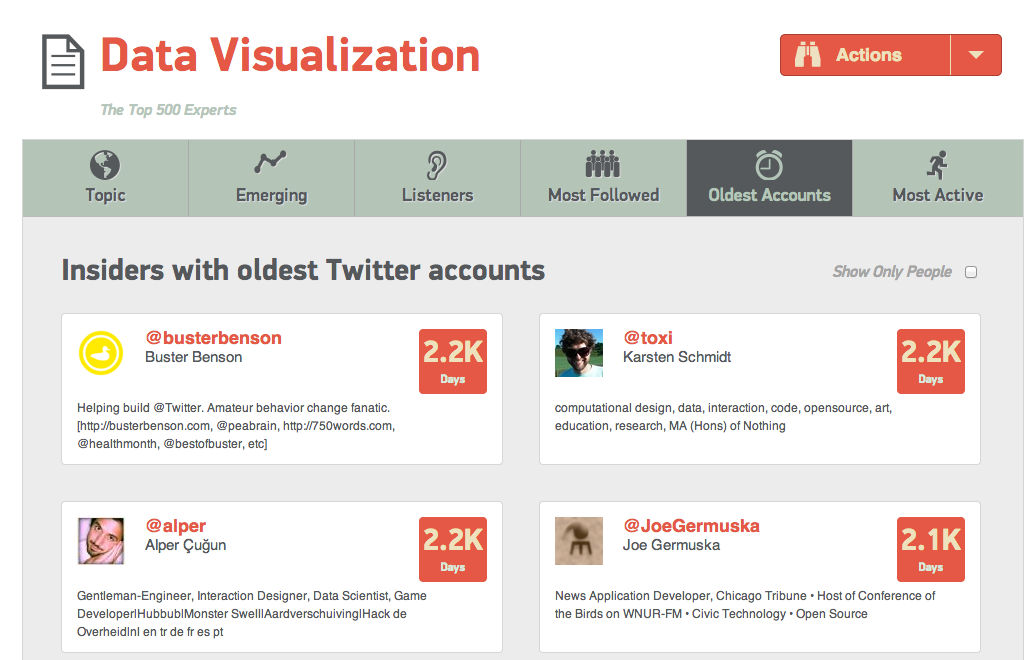Viewport: 1032px width, 660px height.
Task: Click the globe icon for Topic
Action: (105, 165)
